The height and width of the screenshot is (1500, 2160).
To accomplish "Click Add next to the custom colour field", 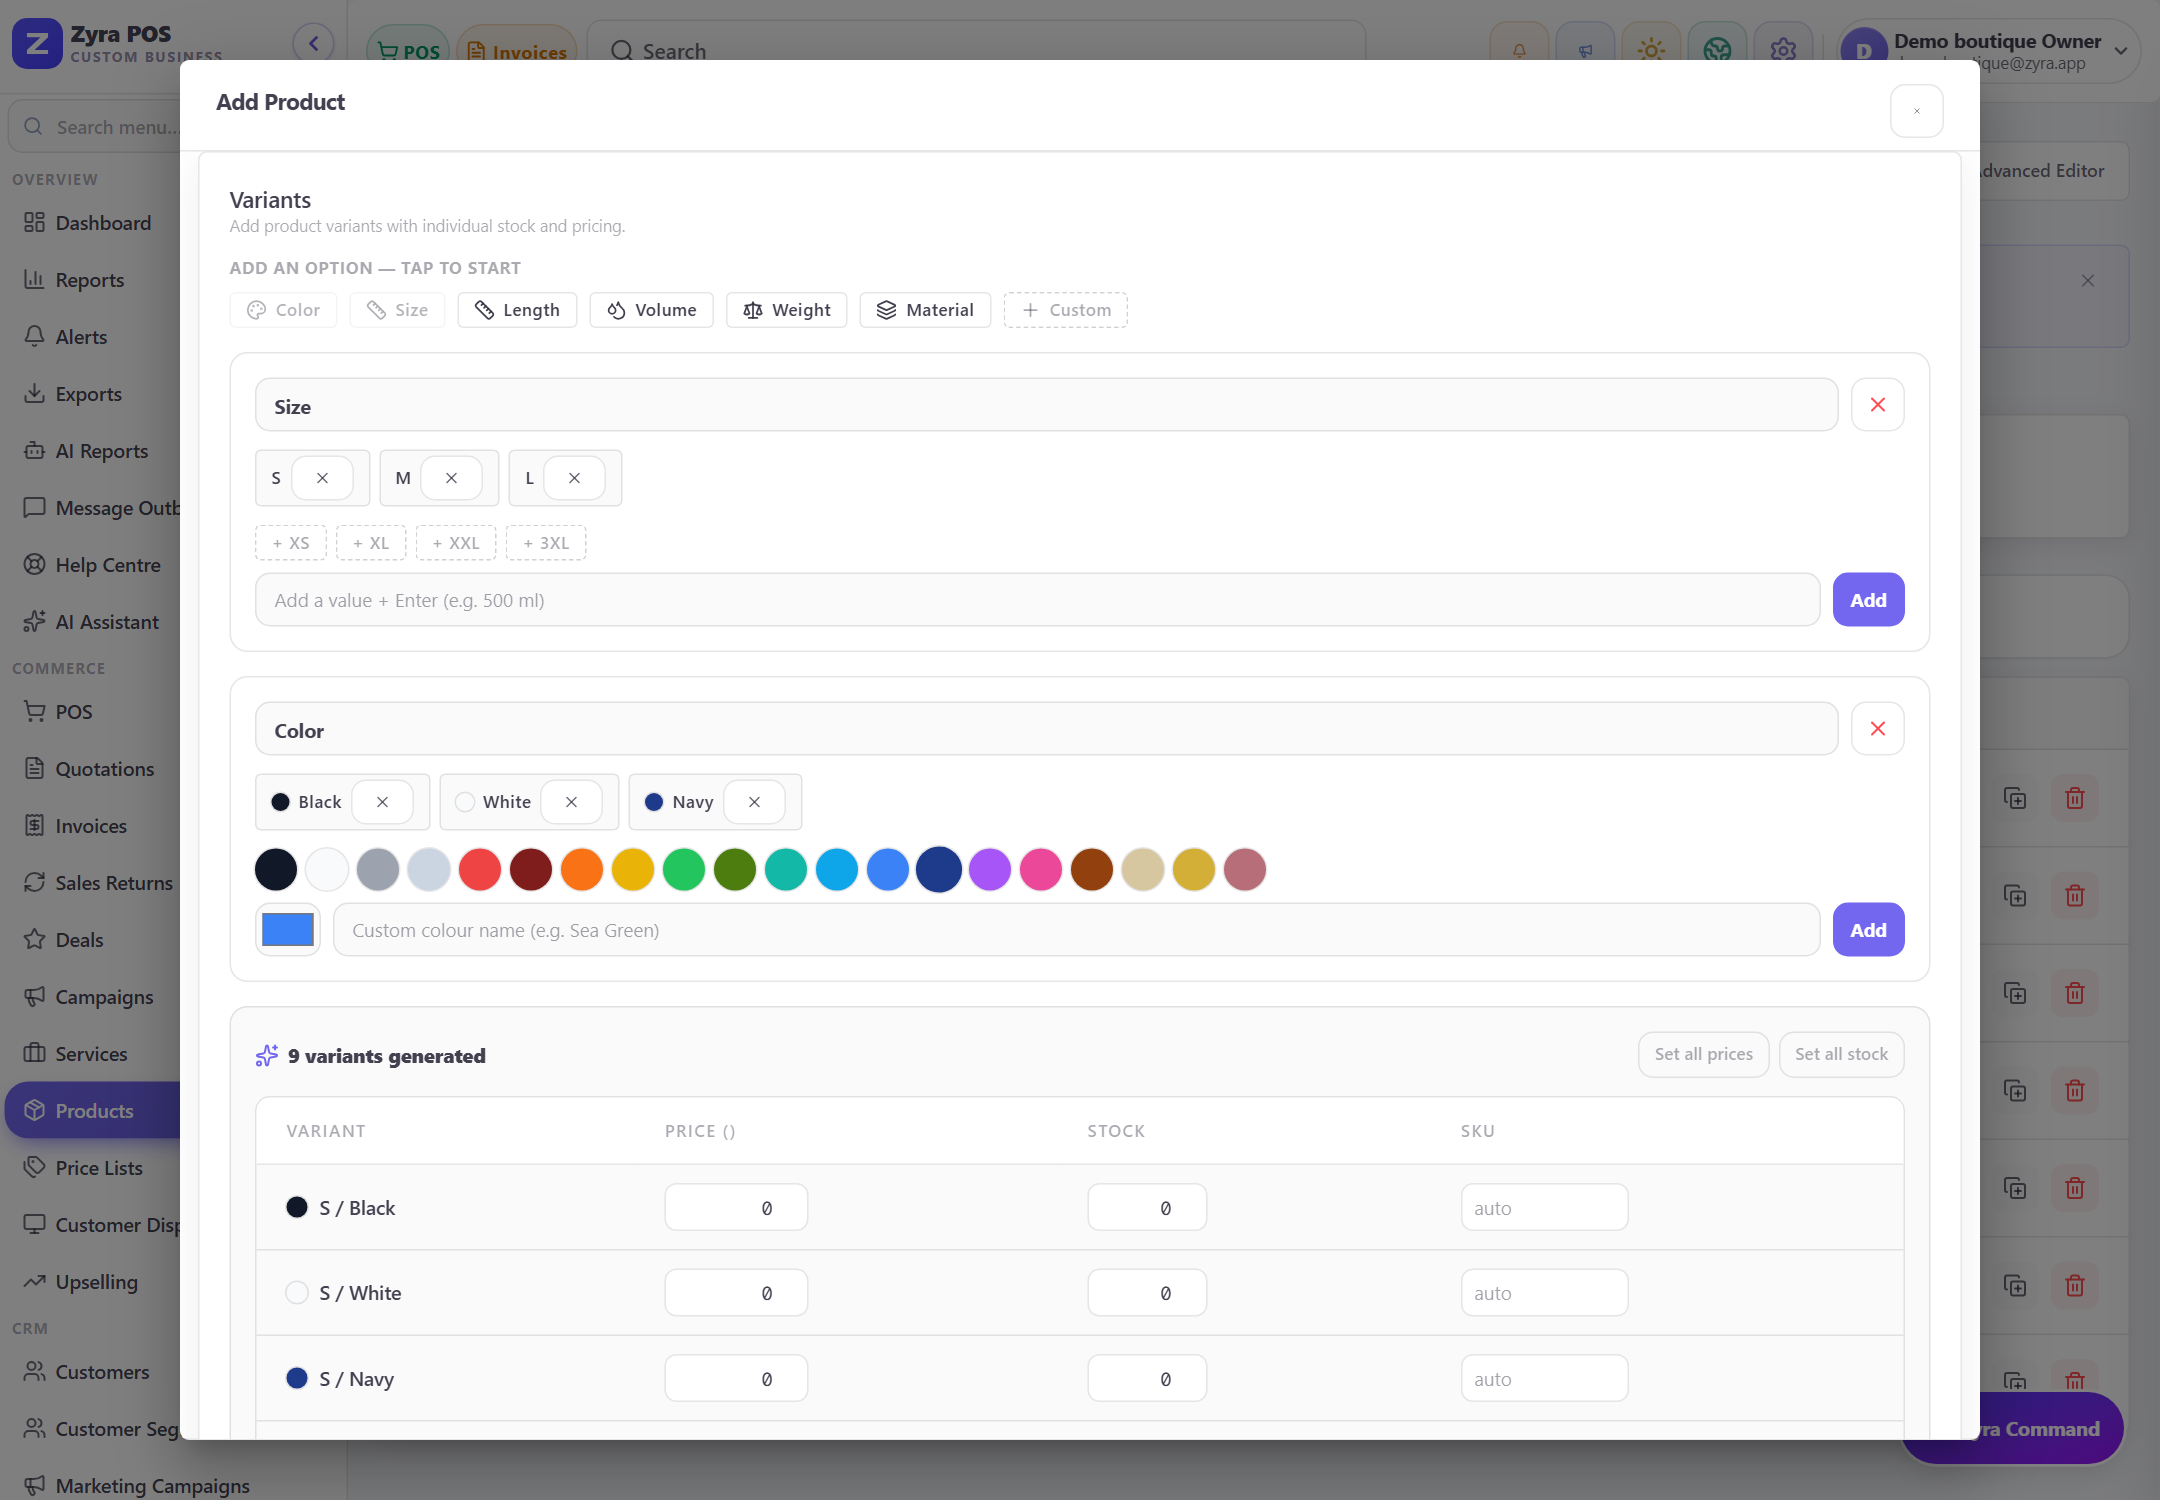I will (x=1868, y=930).
